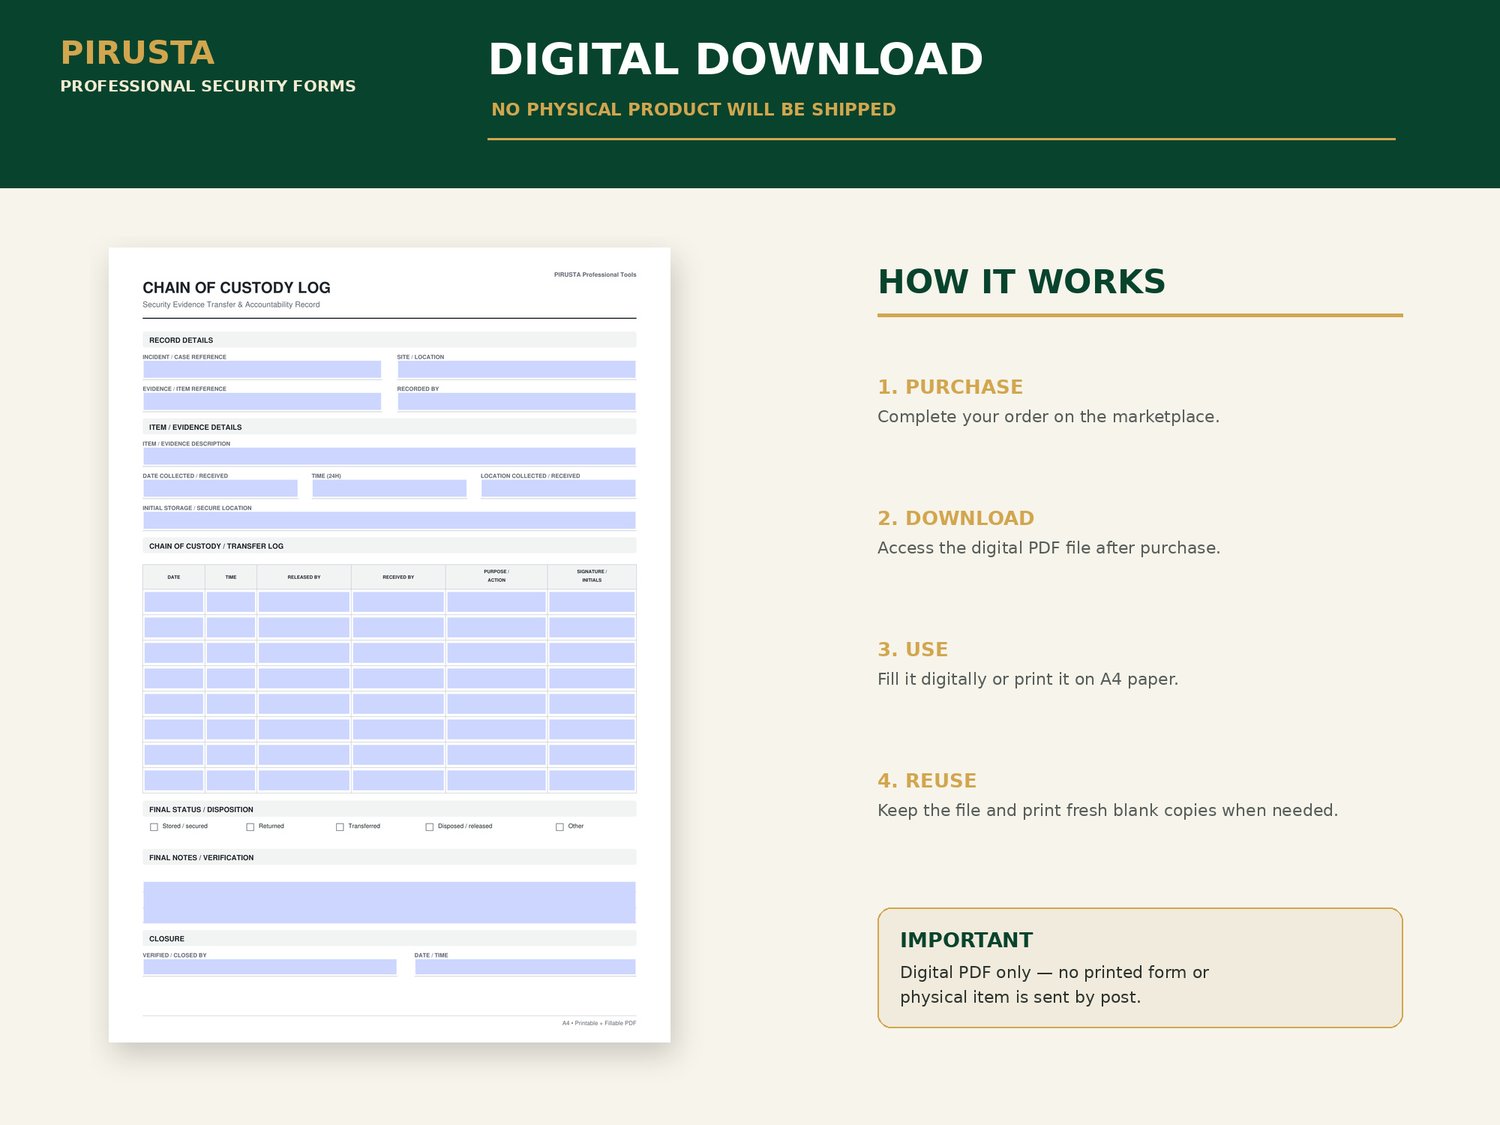Click the 'PROFESSIONAL SECURITY FORMS' tagline

point(208,86)
